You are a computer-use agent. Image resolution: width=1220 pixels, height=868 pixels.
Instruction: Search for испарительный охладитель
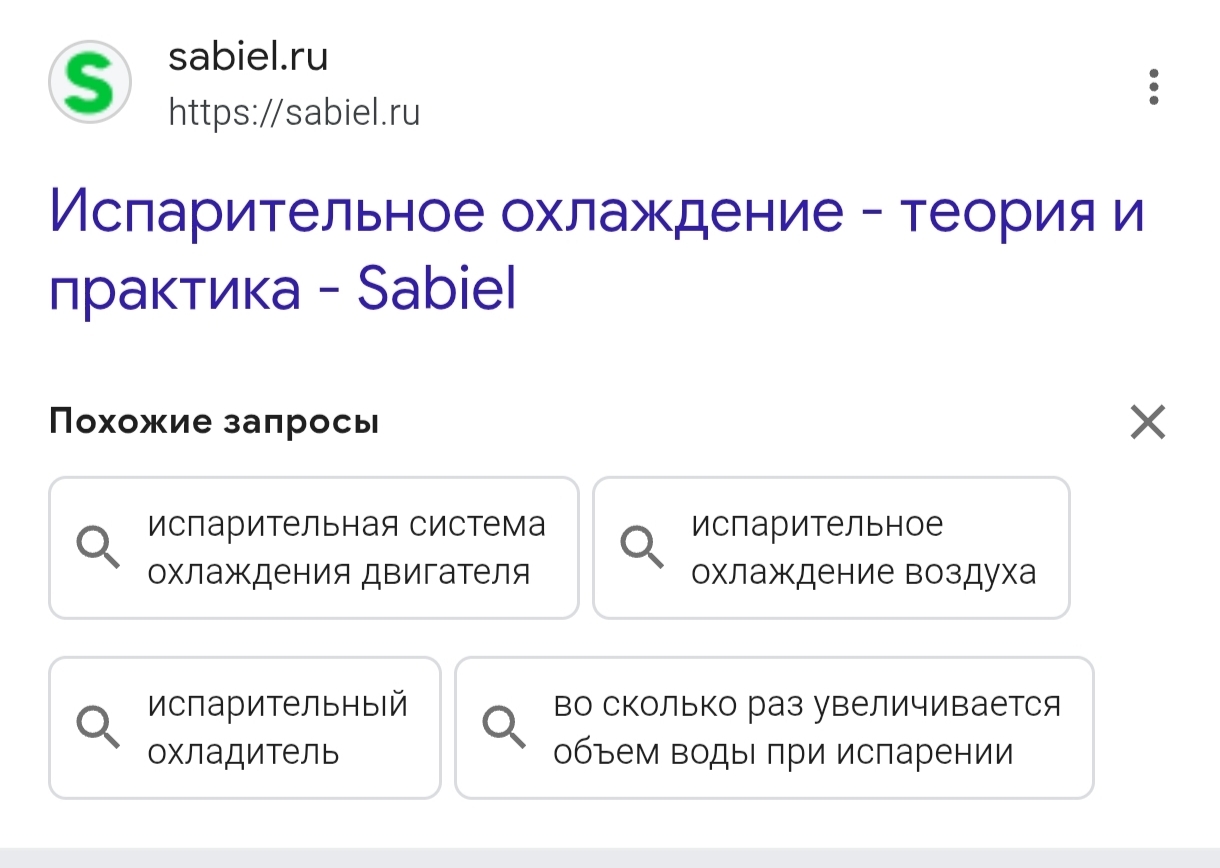[x=277, y=727]
